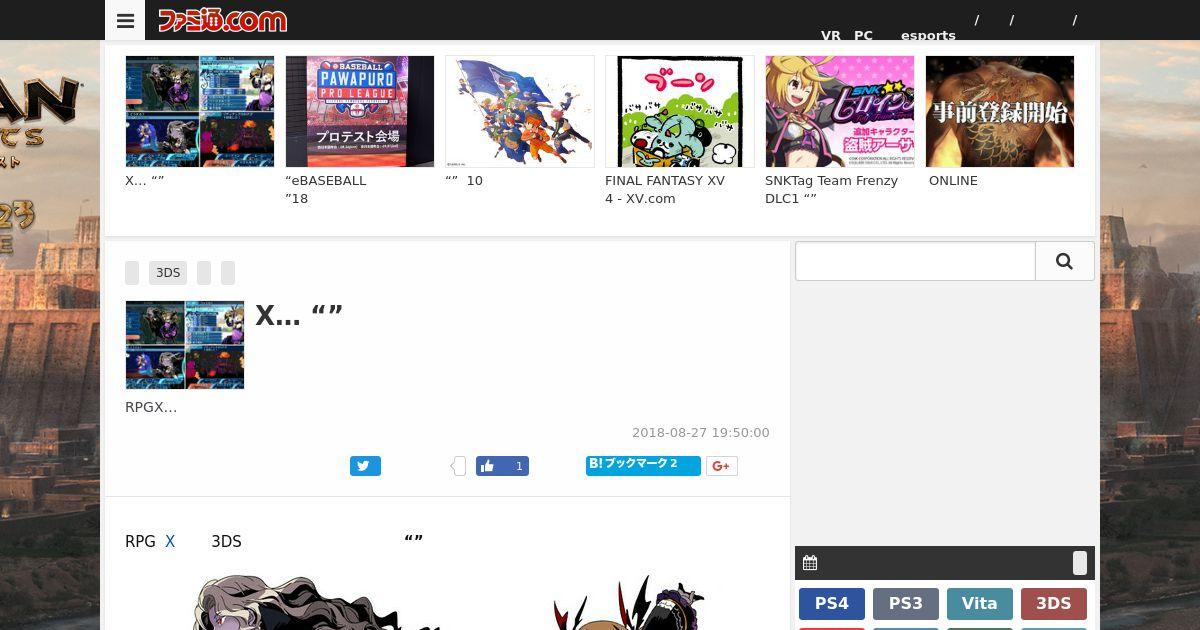Screen dimensions: 1200x630
Task: Click the article header thumbnail image
Action: [x=185, y=345]
